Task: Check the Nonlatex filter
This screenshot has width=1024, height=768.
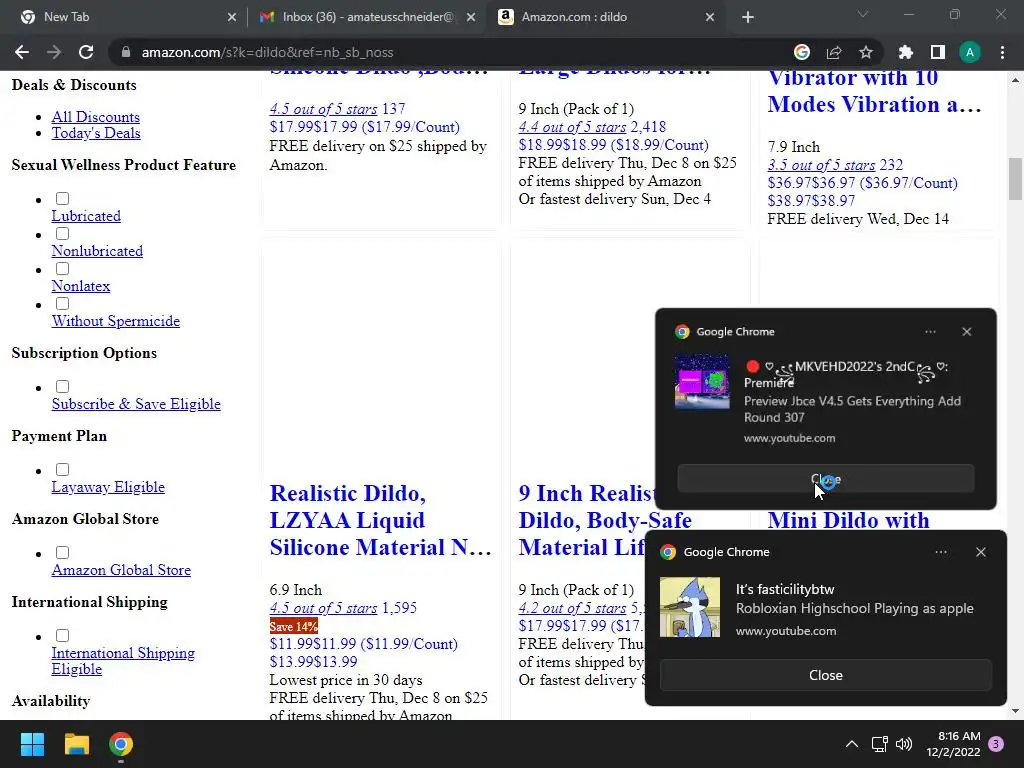Action: click(63, 268)
